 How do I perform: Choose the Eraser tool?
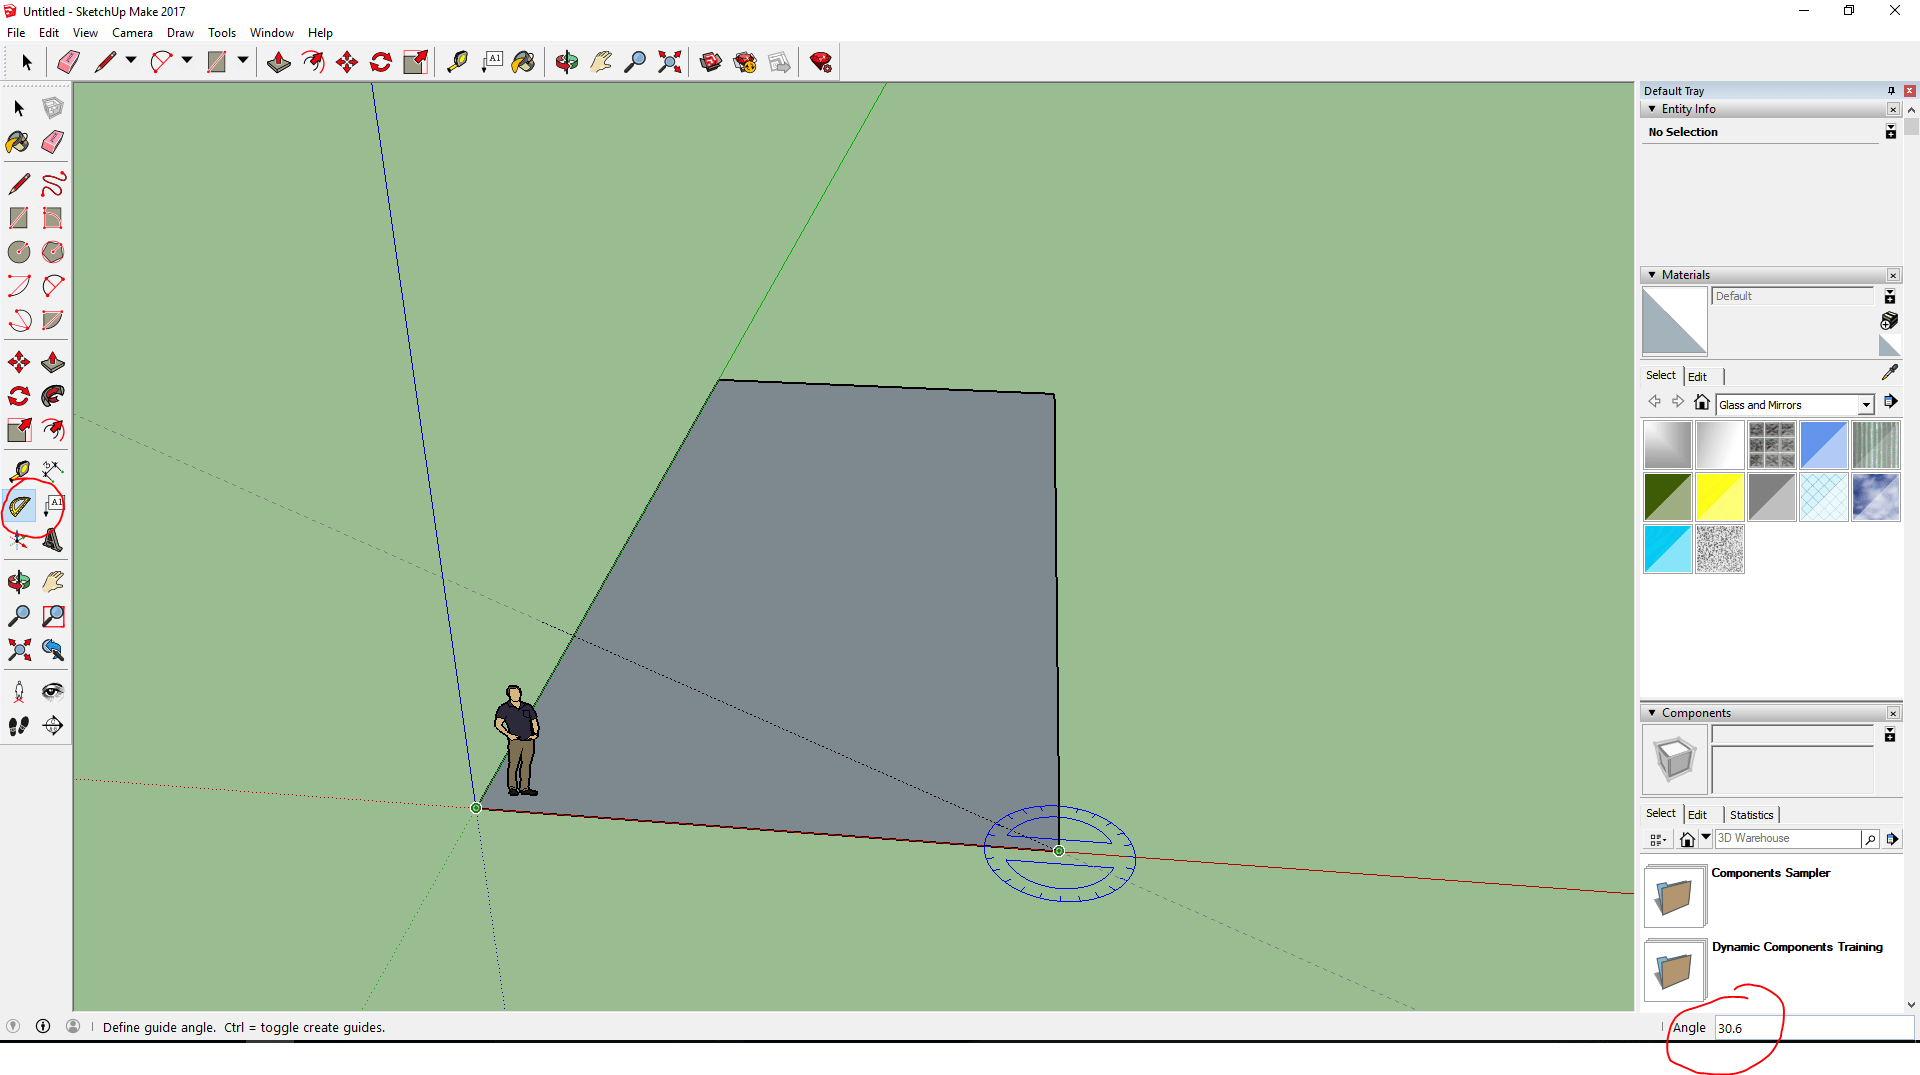tap(68, 62)
